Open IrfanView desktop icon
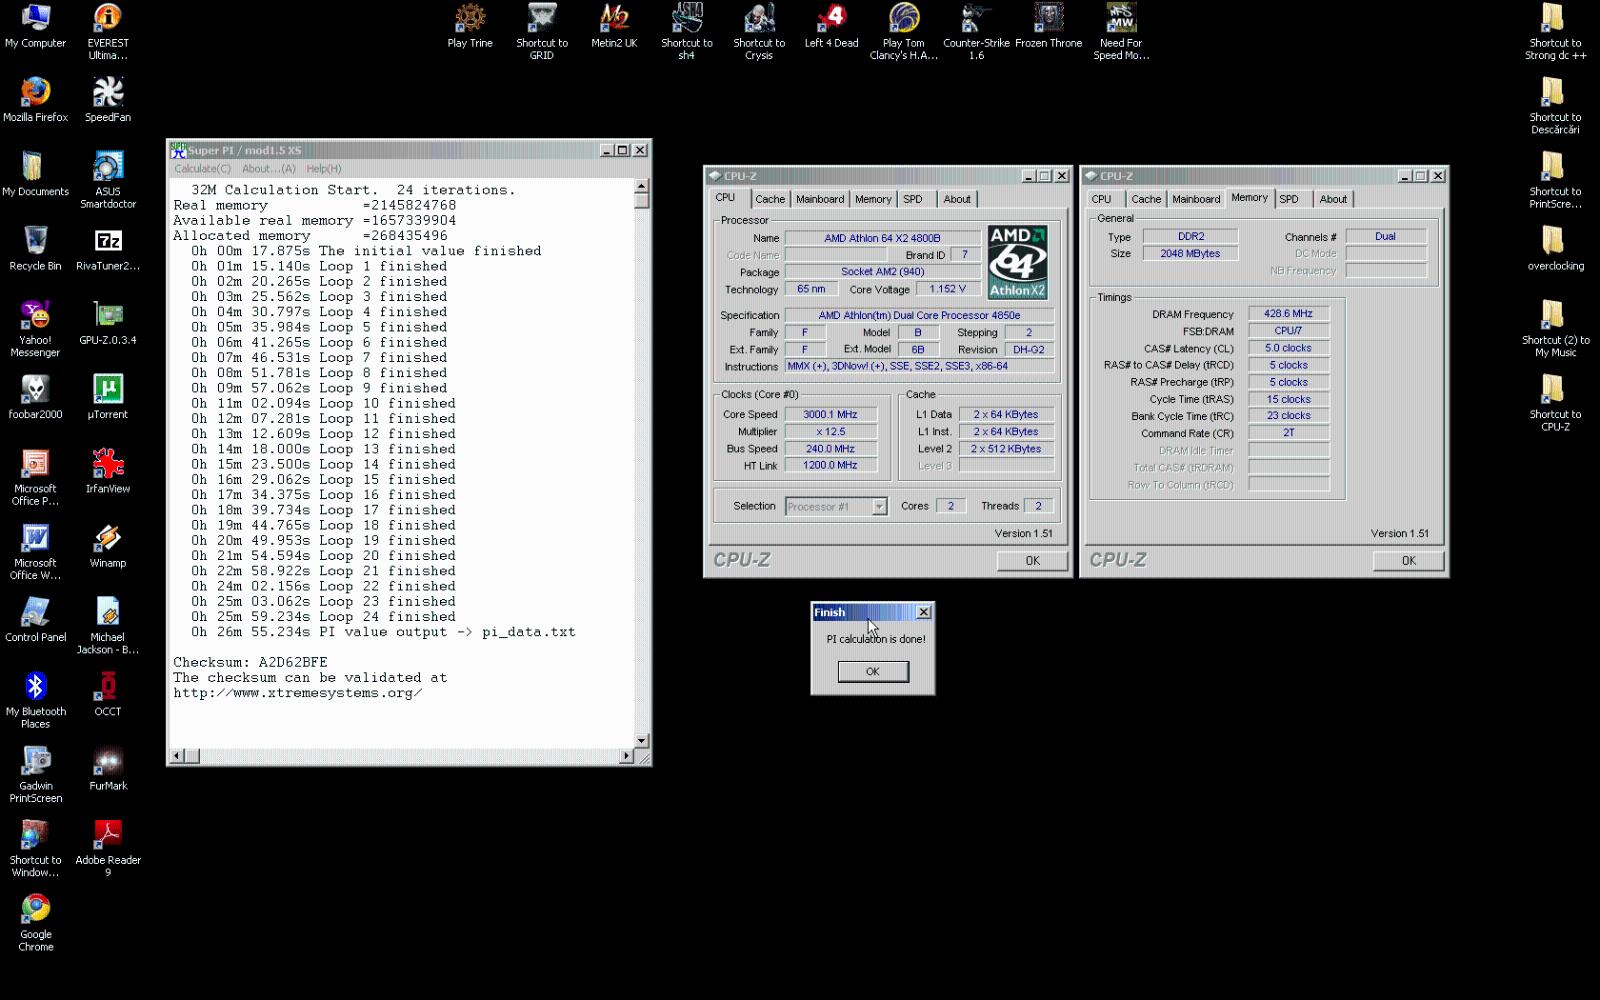The width and height of the screenshot is (1600, 1000). [108, 471]
